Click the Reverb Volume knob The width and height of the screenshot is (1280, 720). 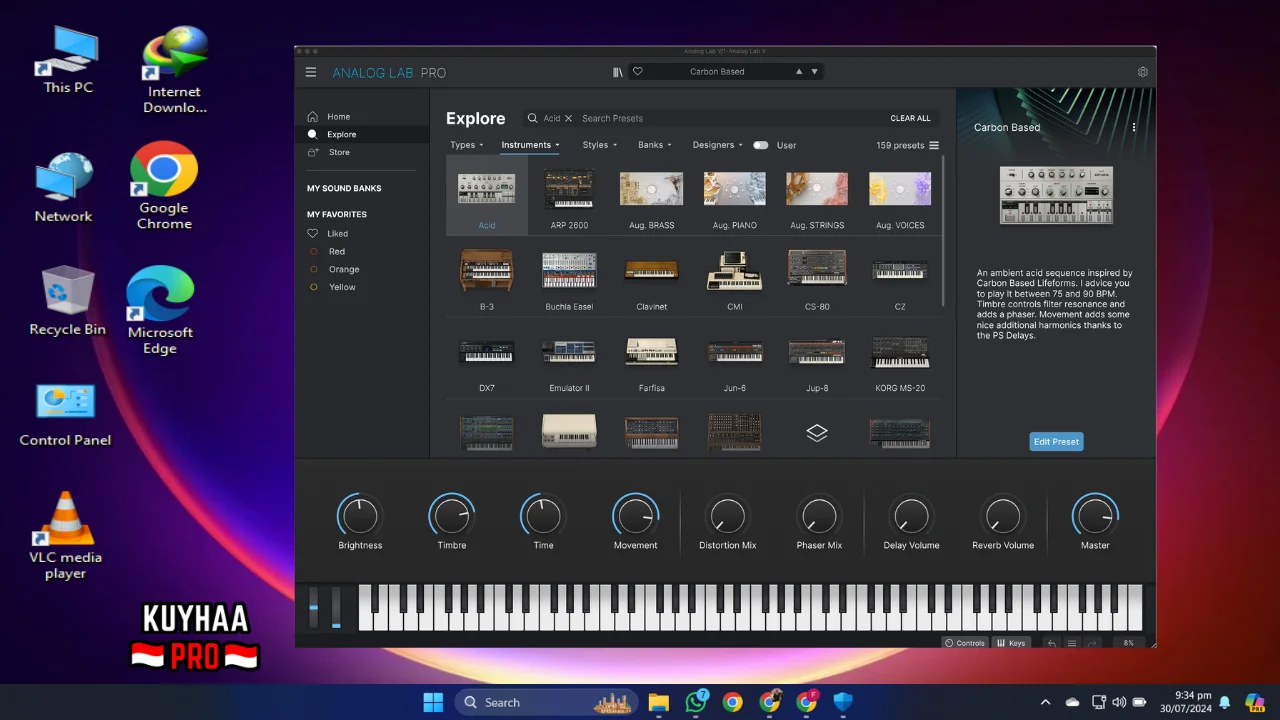[1003, 516]
